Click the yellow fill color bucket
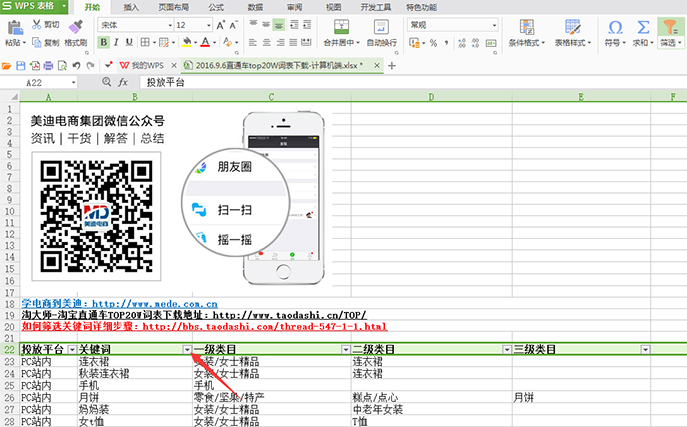This screenshot has width=687, height=427. coord(187,42)
